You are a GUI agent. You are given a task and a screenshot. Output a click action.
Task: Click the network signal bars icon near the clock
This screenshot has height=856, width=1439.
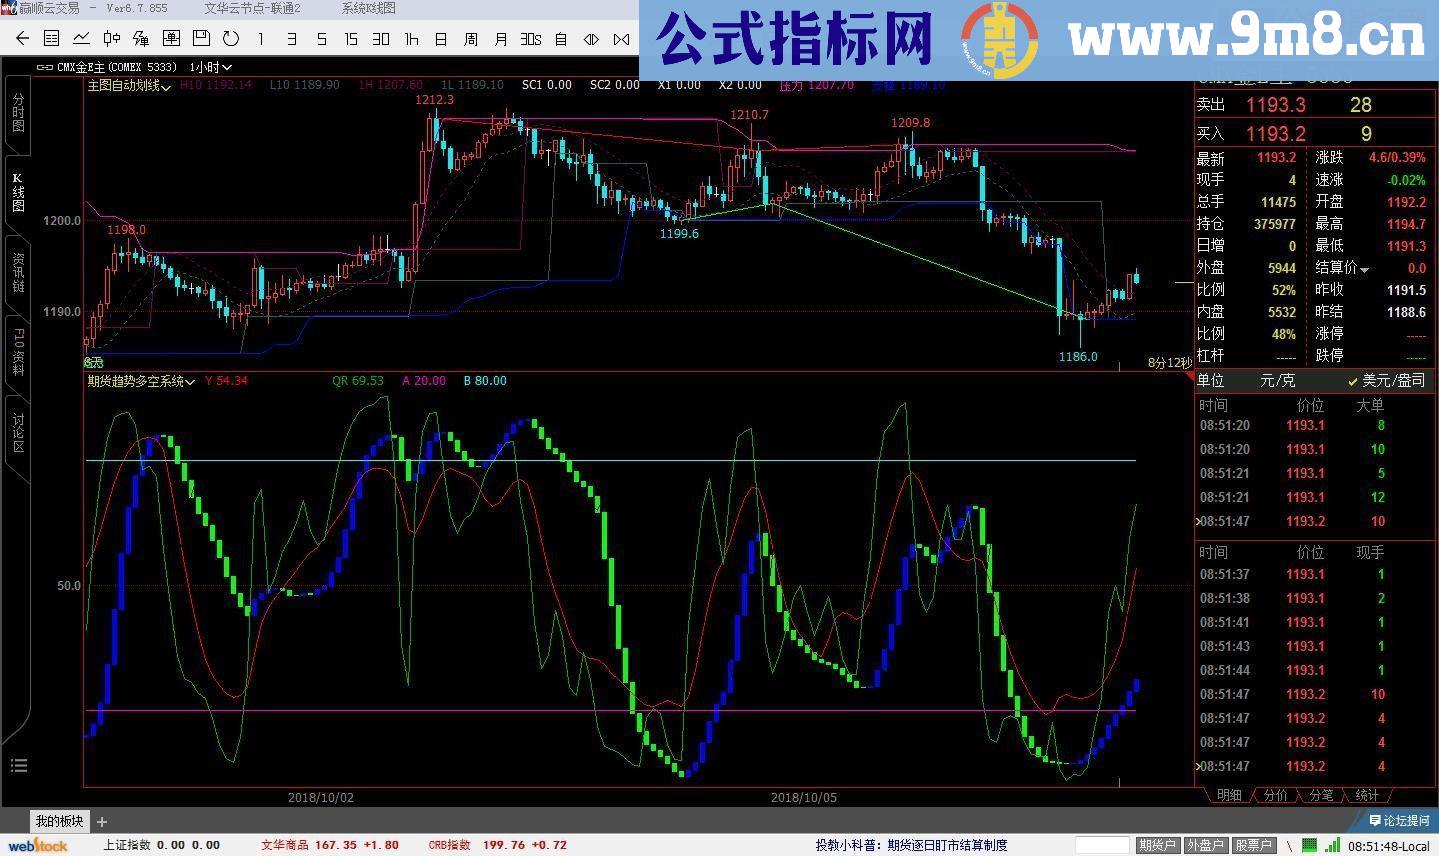tap(1333, 844)
